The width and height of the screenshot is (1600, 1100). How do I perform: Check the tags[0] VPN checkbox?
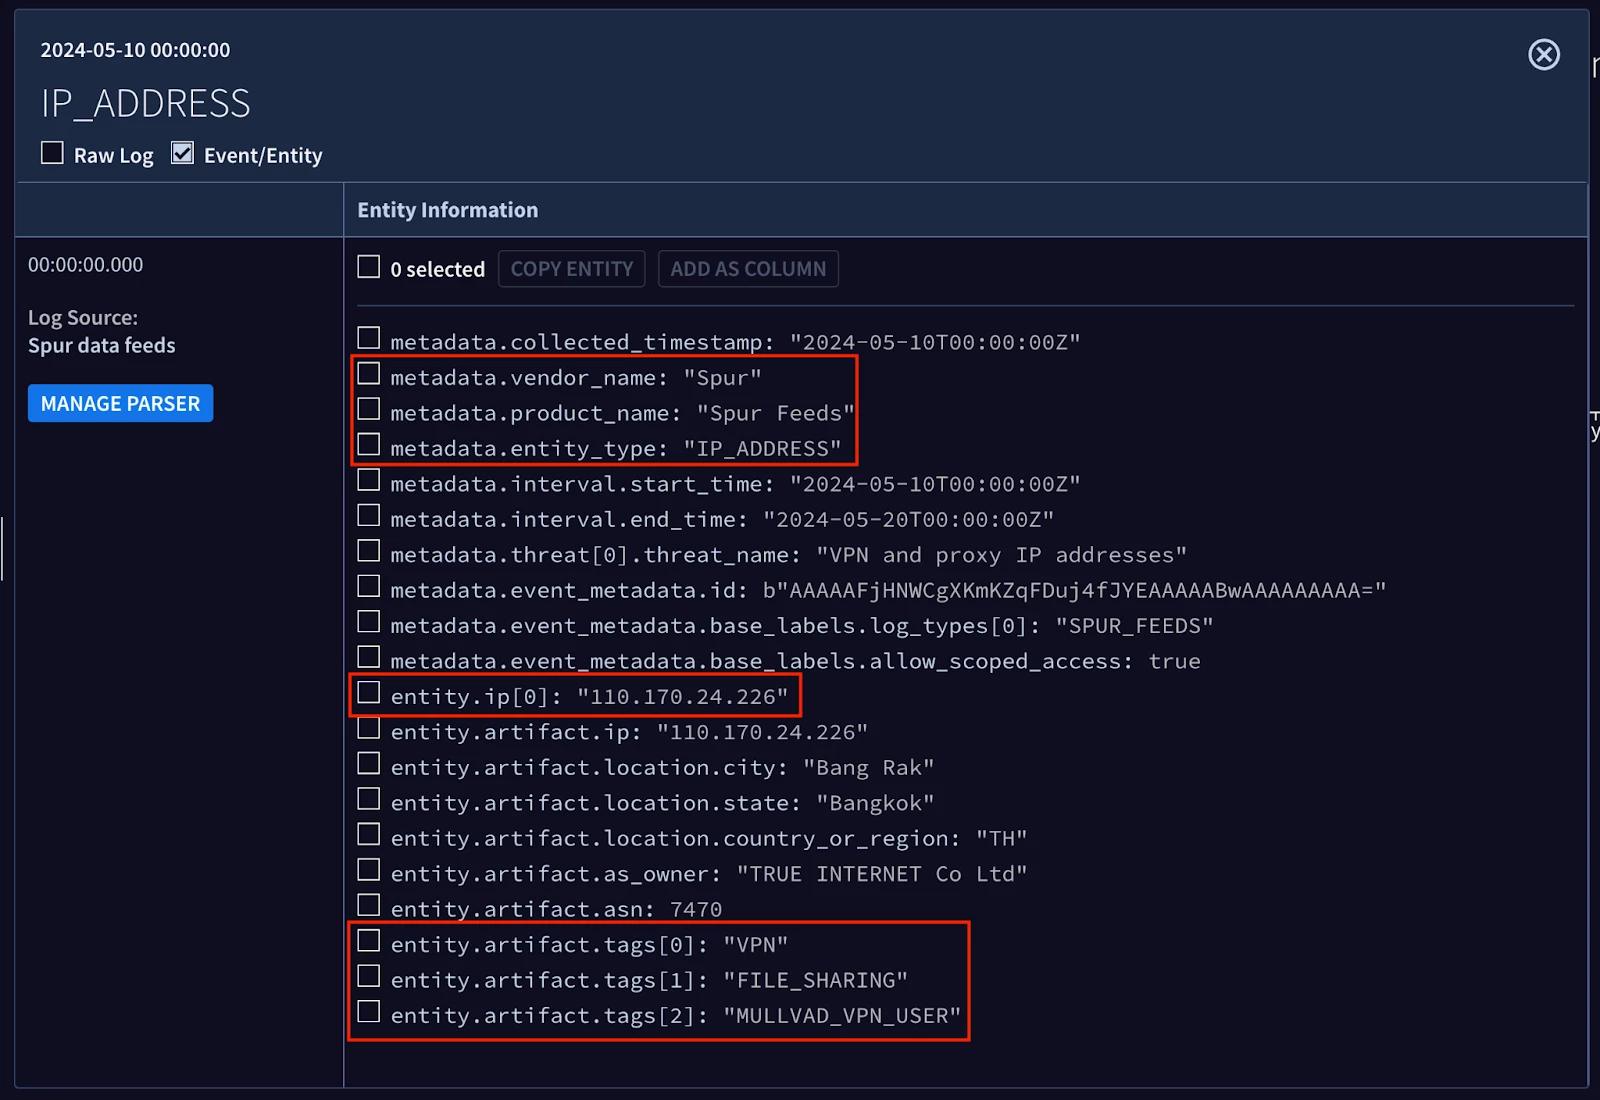[x=369, y=941]
